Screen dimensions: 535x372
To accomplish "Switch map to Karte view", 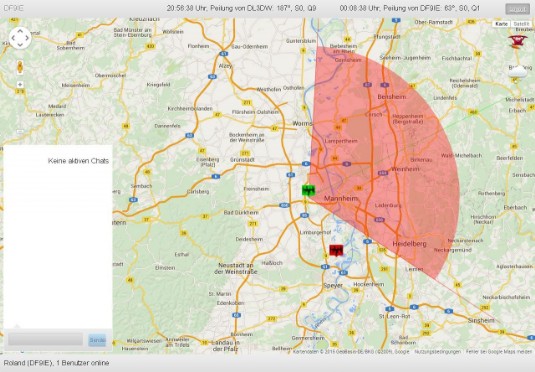I will (501, 24).
